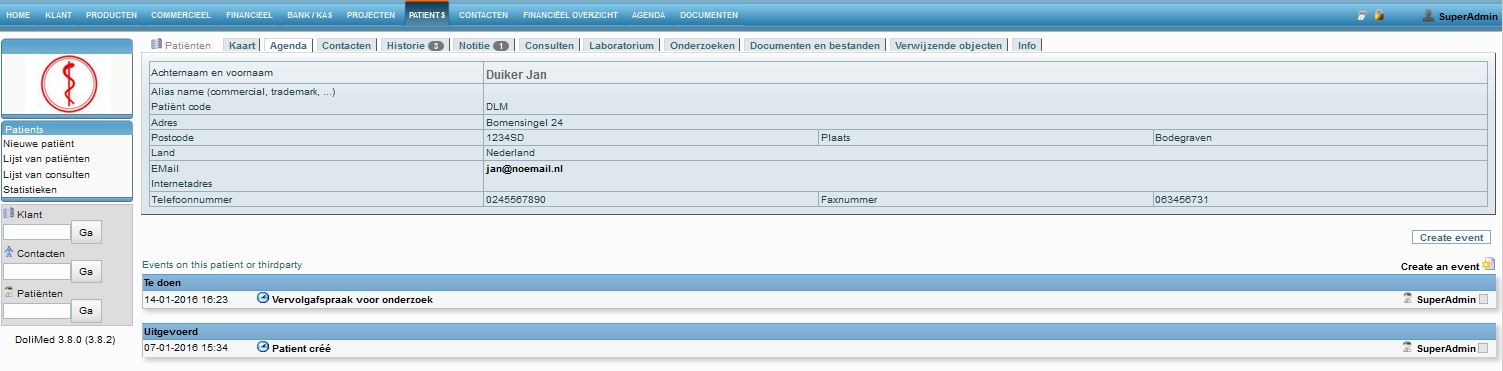1503x371 pixels.
Task: Open the FINANCIËEL OVERZICHT menu
Action: [x=571, y=15]
